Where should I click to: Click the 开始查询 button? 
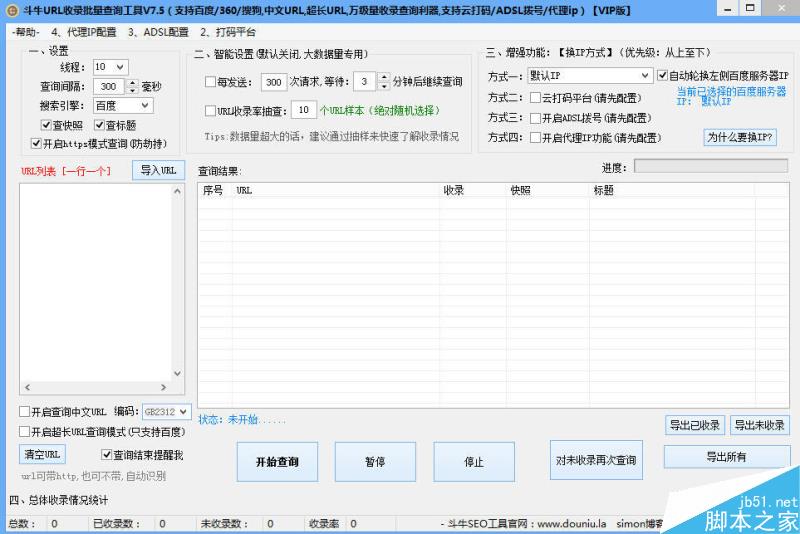(277, 462)
